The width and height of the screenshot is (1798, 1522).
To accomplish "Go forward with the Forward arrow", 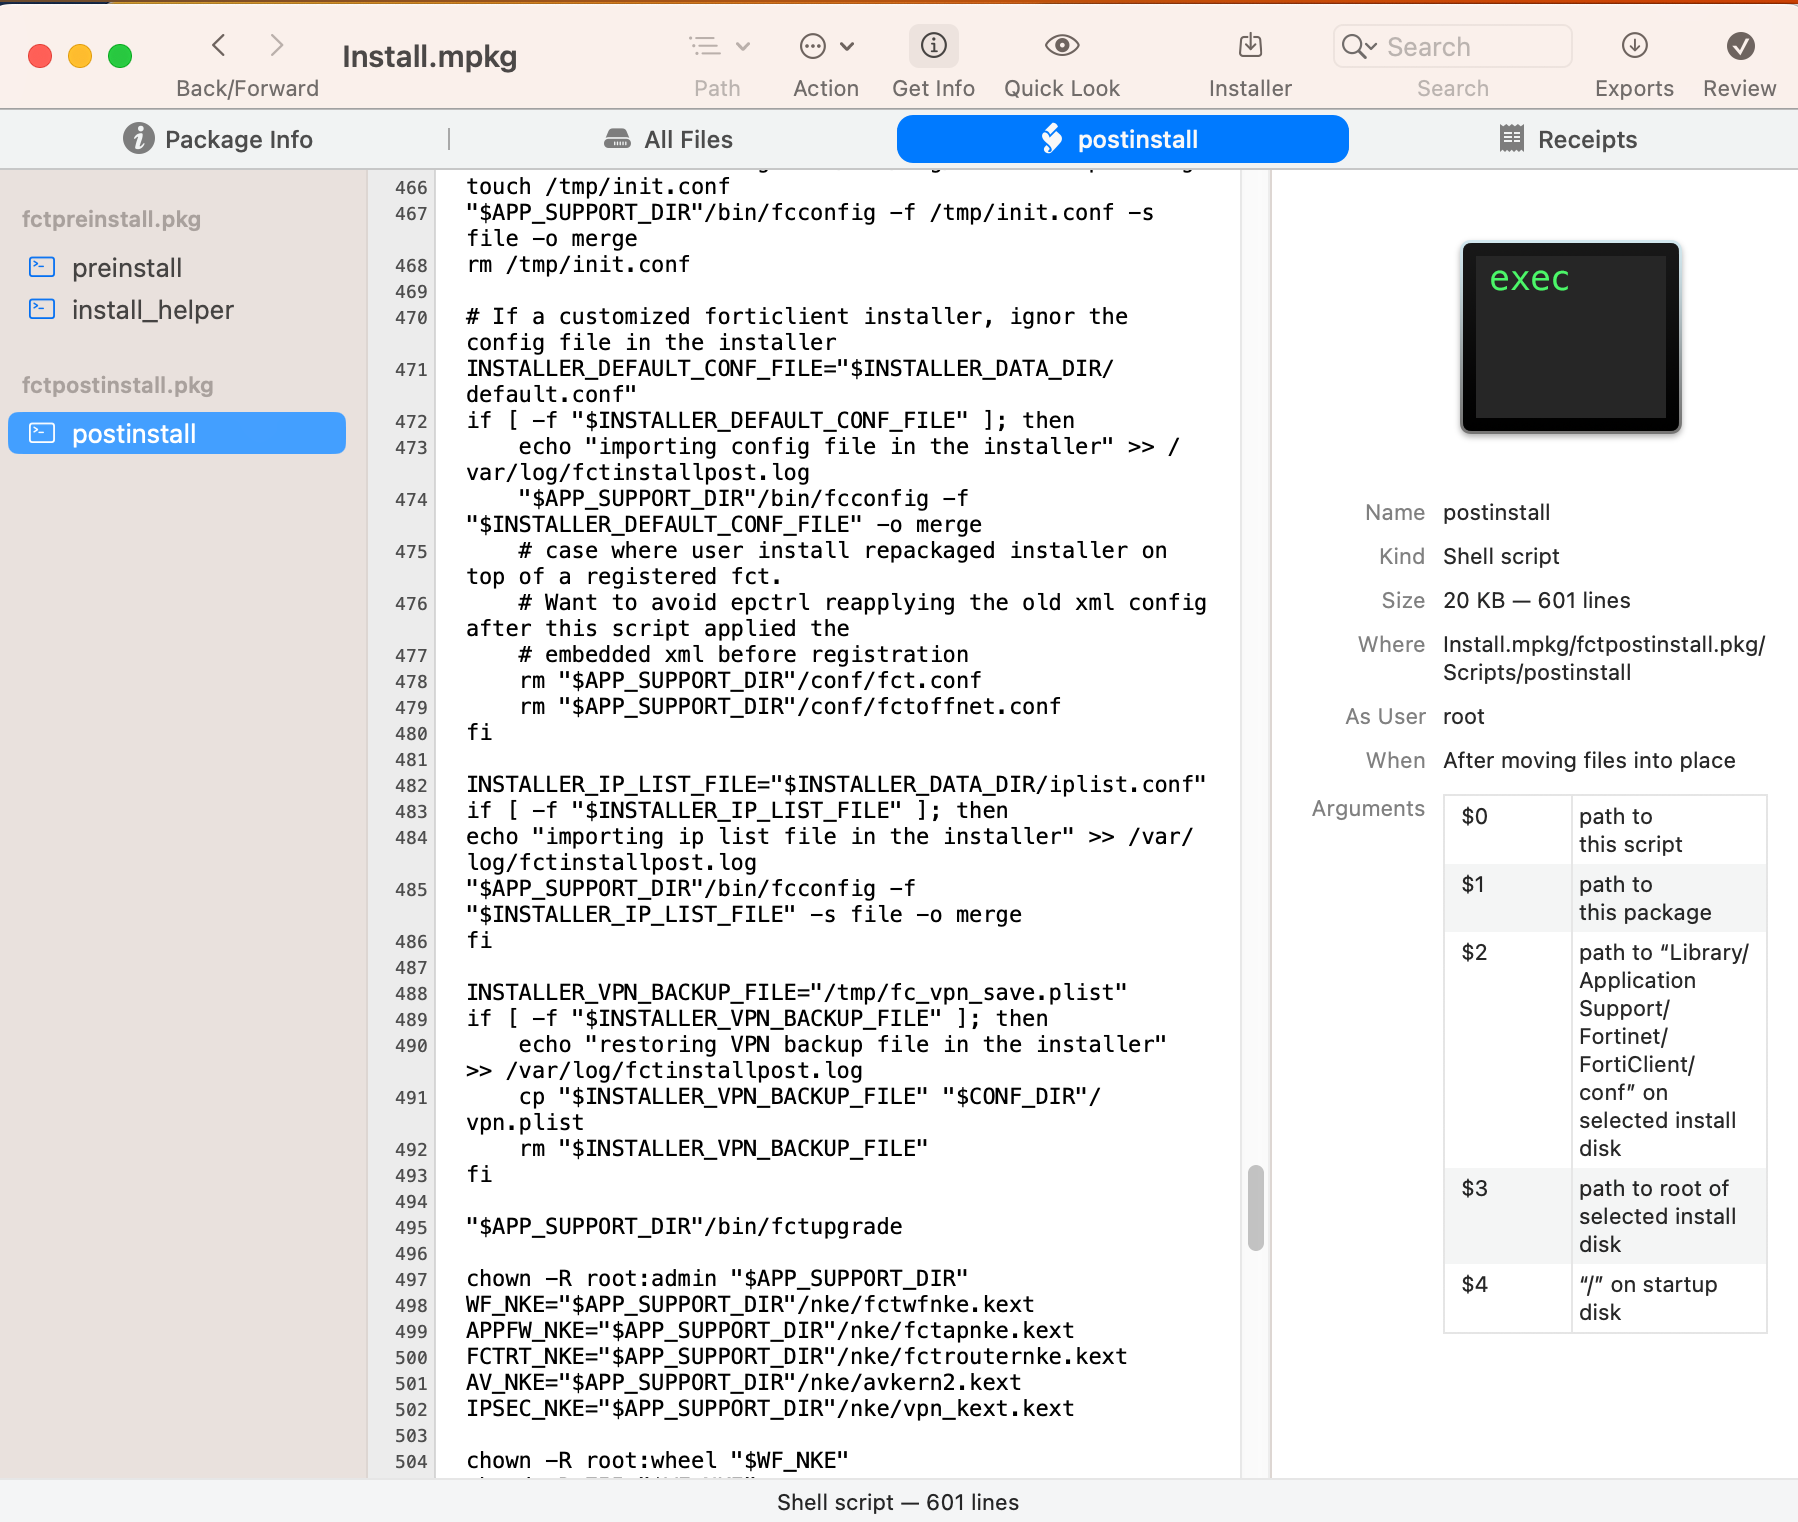I will tap(277, 45).
